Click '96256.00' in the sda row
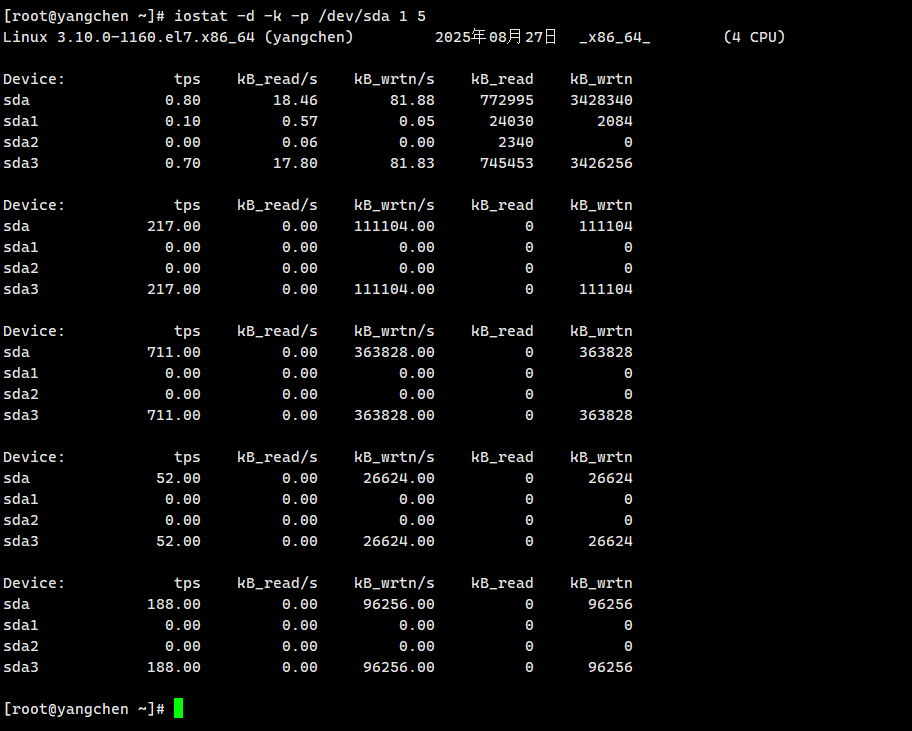 pos(399,604)
